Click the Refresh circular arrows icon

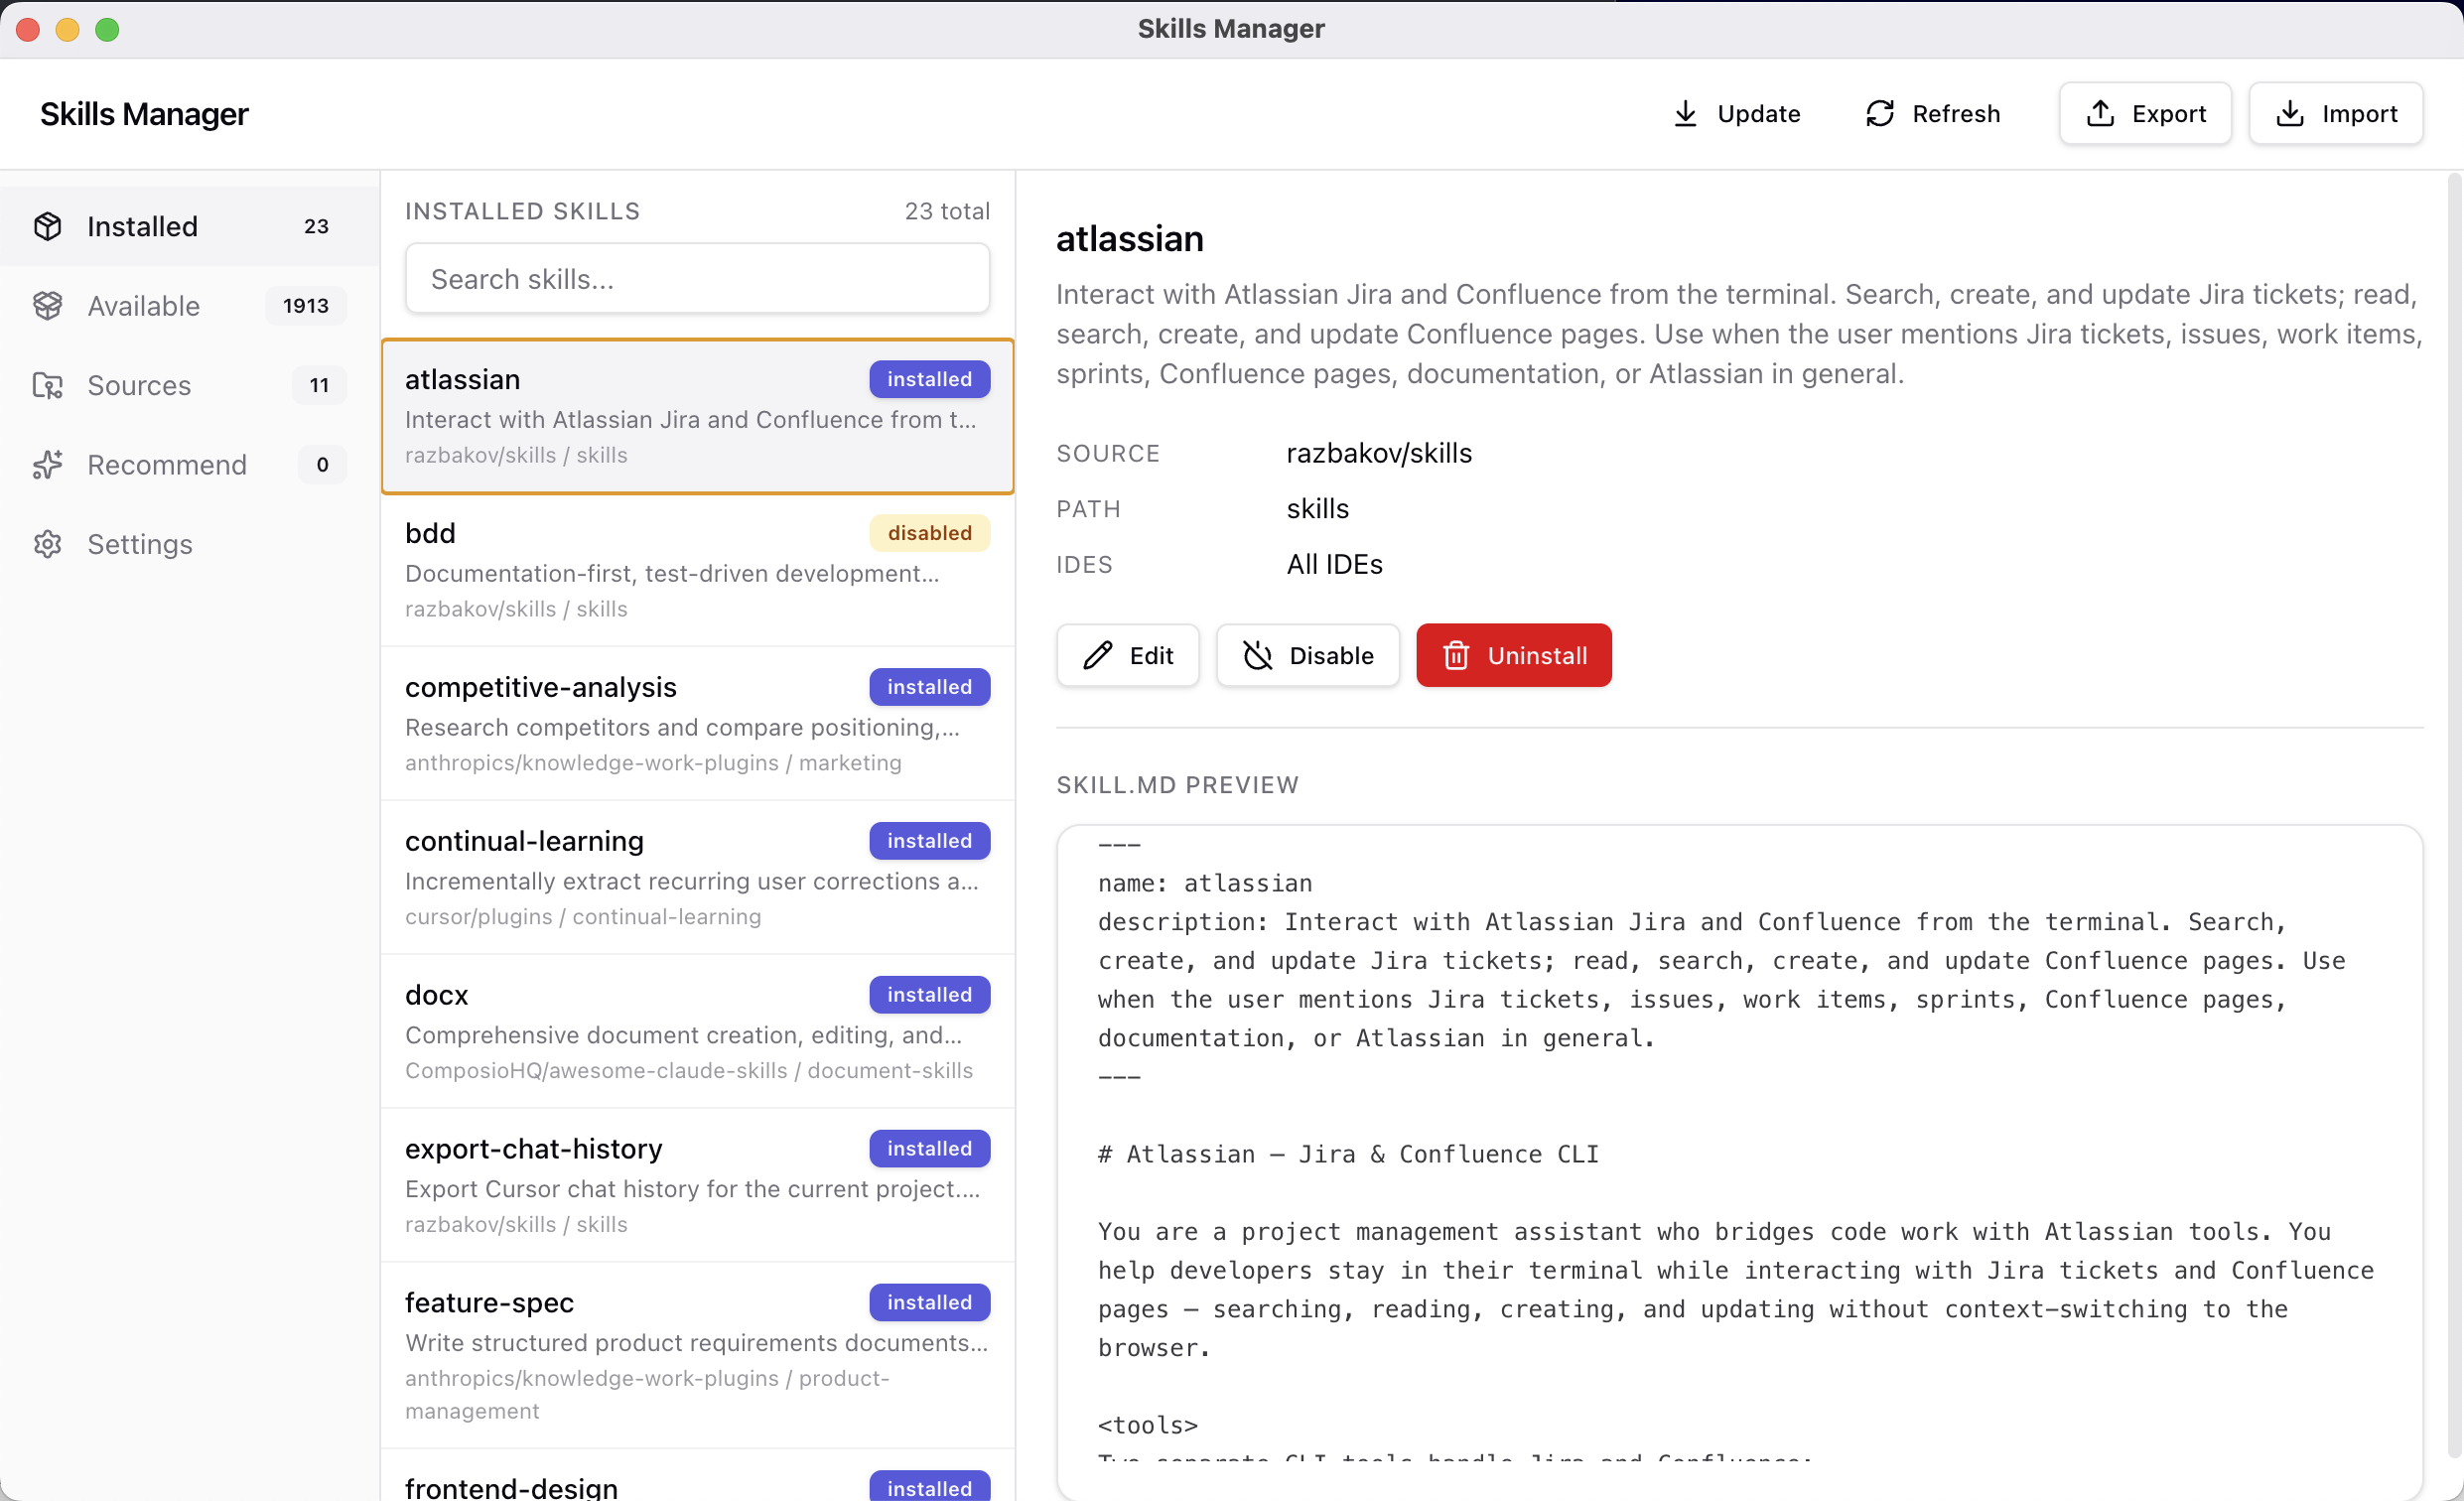pyautogui.click(x=1879, y=114)
